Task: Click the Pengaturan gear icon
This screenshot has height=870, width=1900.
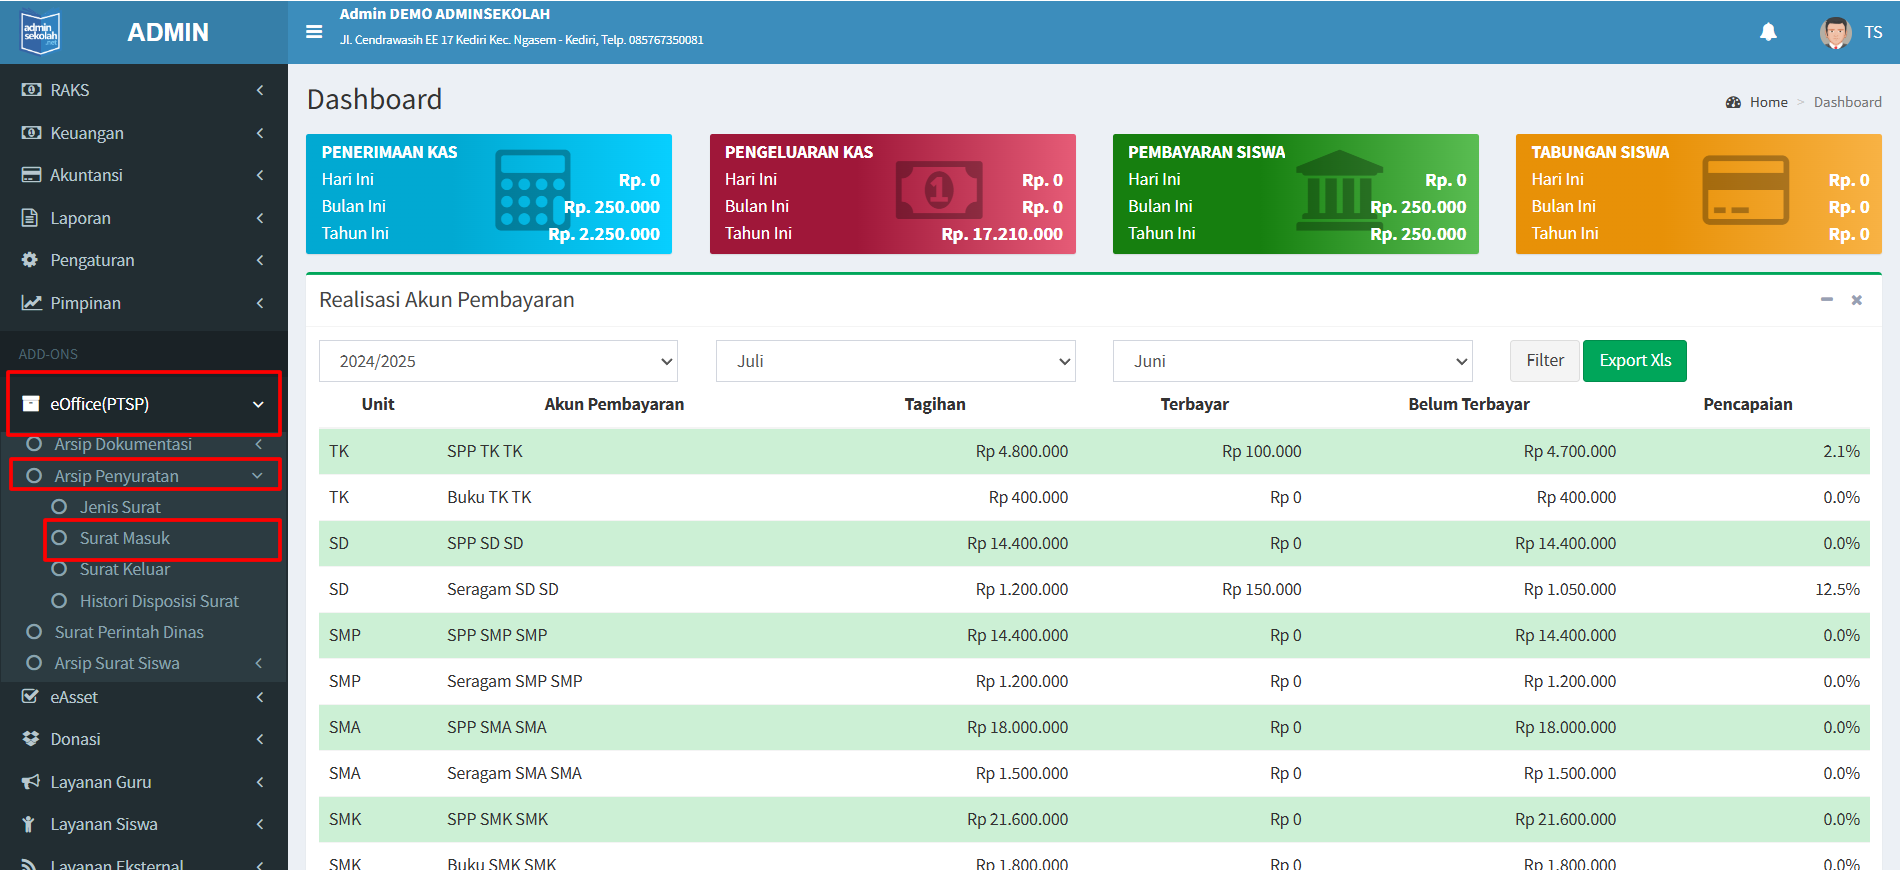Action: coord(31,260)
